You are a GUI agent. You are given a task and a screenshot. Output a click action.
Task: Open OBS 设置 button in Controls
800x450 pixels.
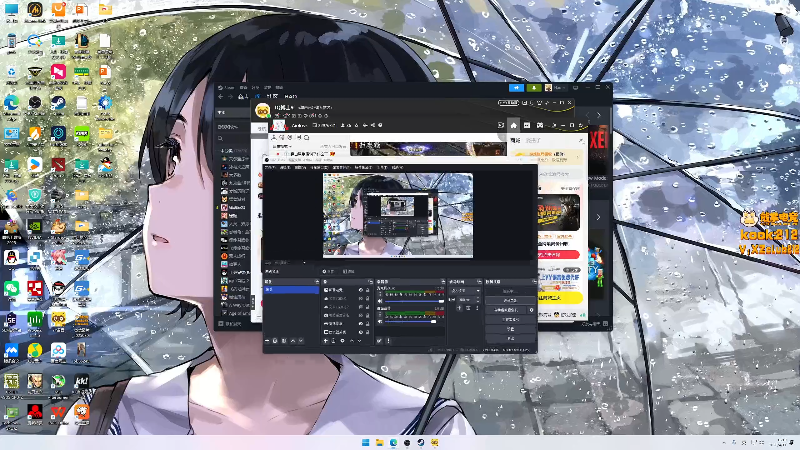[x=510, y=329]
